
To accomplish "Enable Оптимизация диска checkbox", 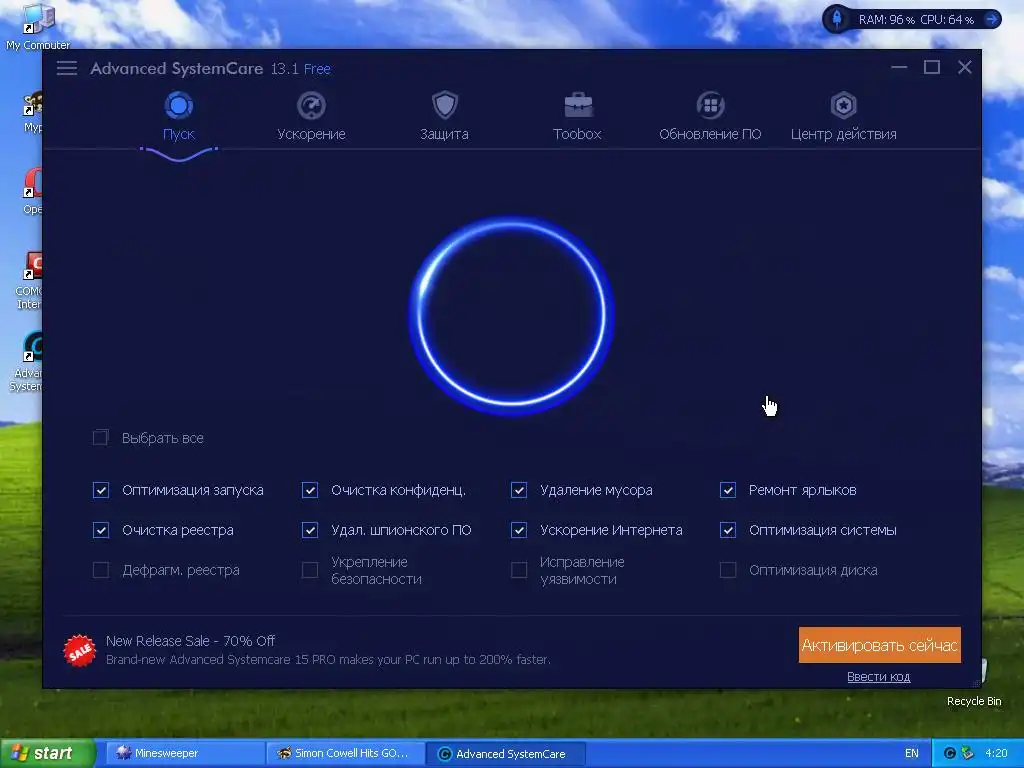I will (728, 570).
